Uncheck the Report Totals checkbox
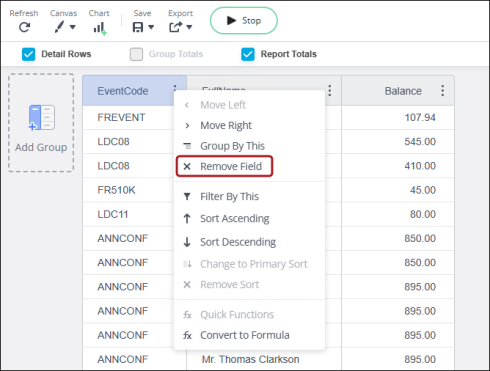This screenshot has width=490, height=371. [x=248, y=54]
